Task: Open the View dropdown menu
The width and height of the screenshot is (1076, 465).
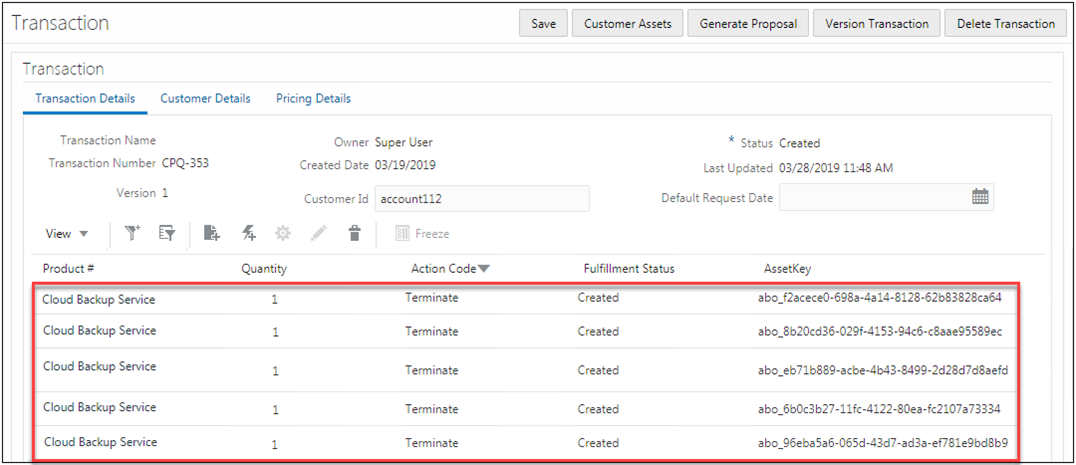Action: pos(67,233)
